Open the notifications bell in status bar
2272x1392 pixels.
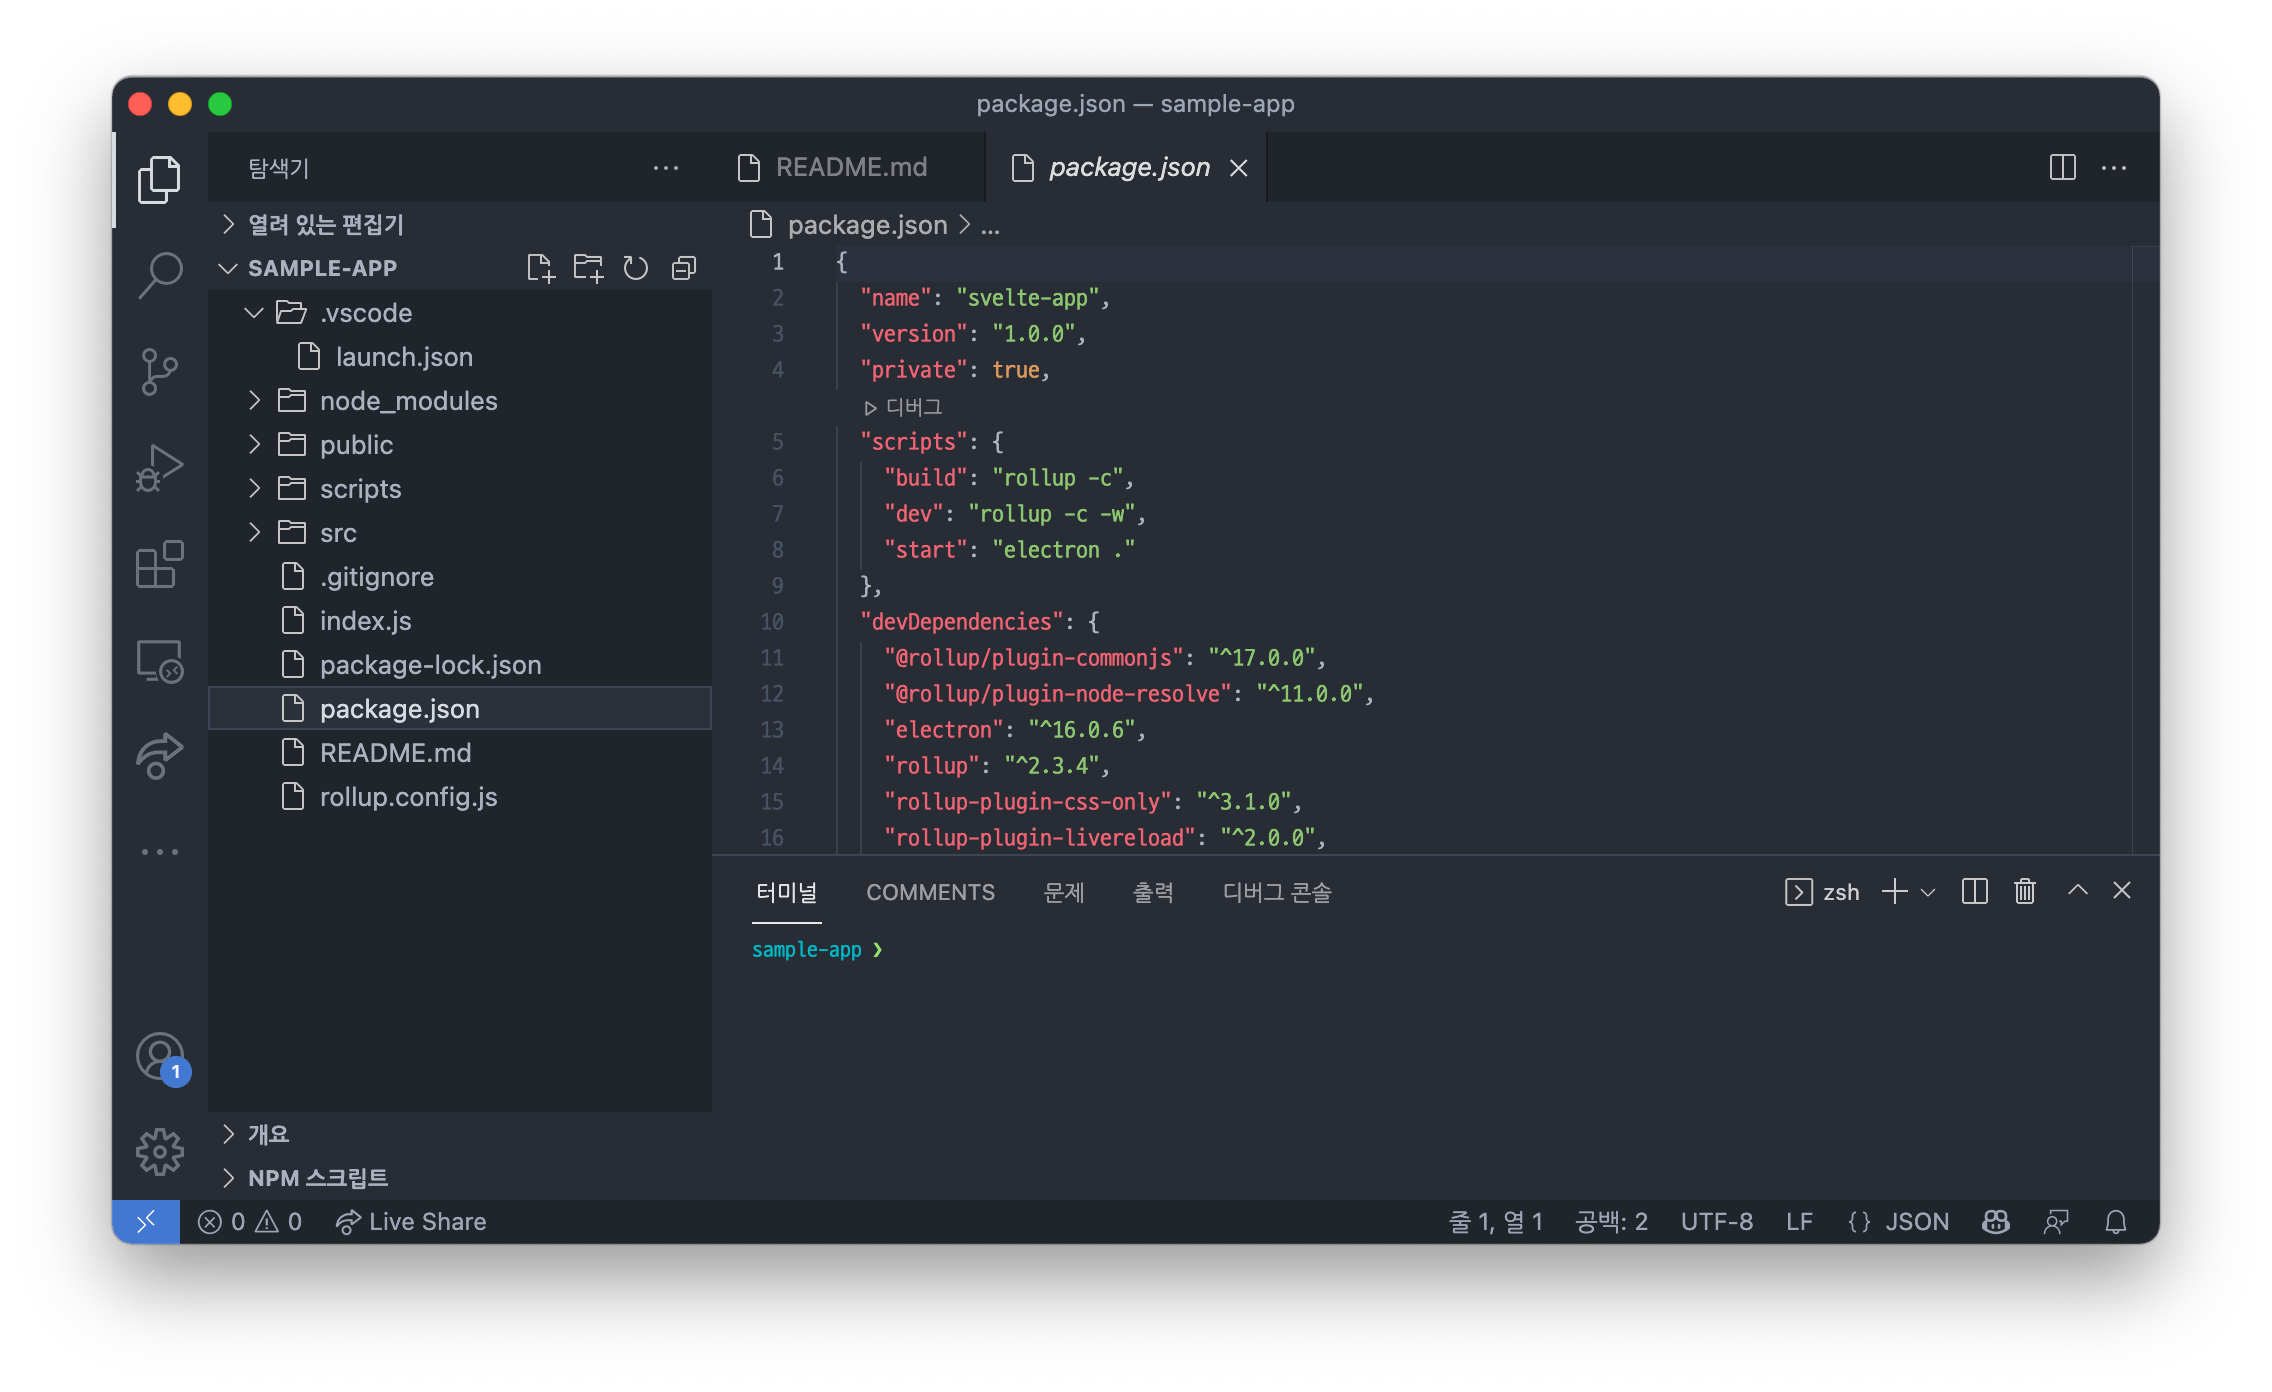click(x=2115, y=1222)
